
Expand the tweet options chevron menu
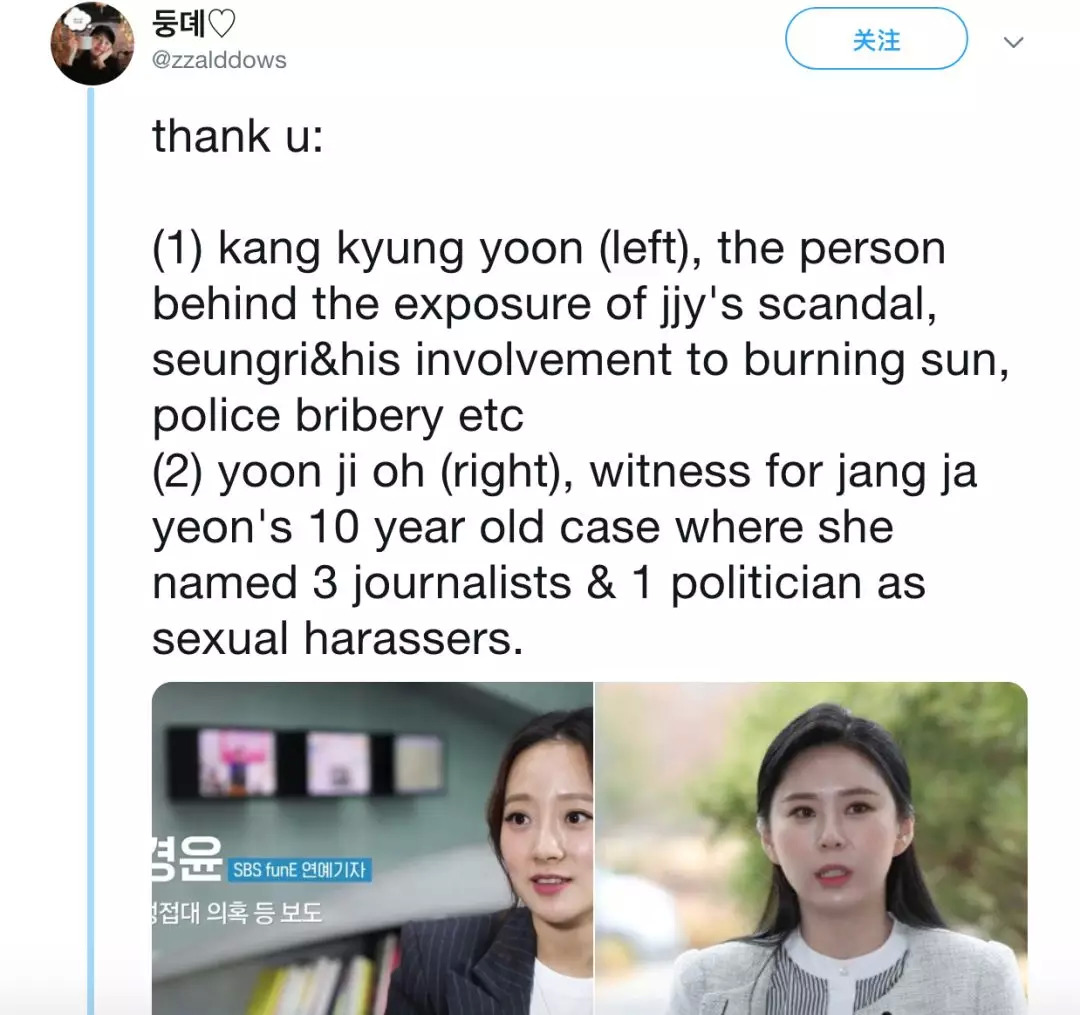coord(1013,43)
